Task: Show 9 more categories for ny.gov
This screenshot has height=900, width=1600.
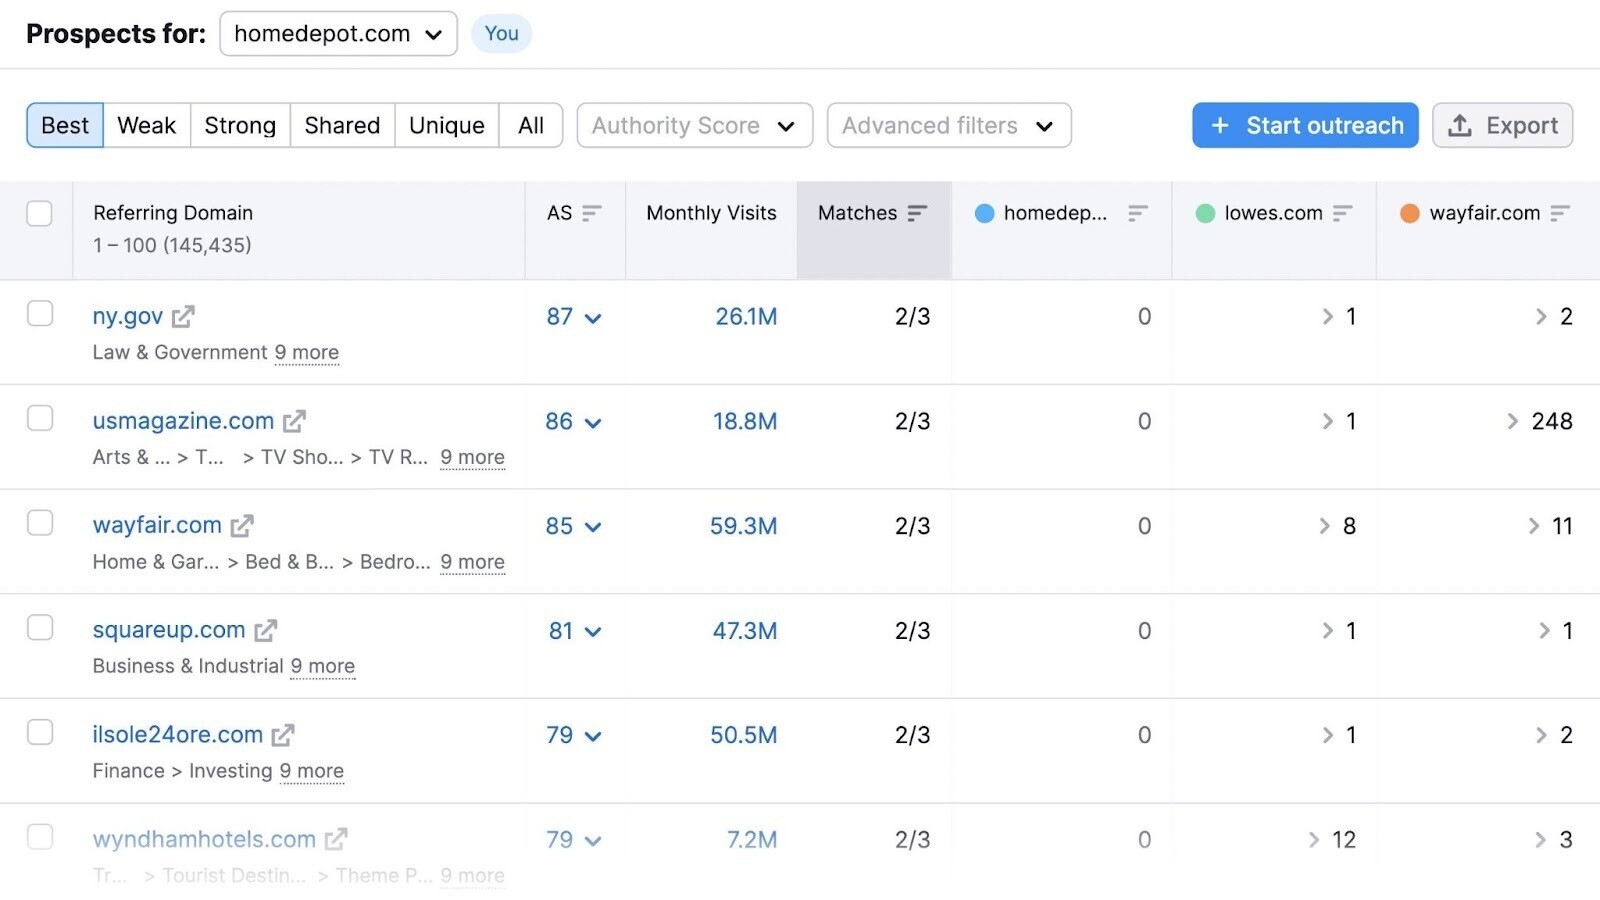Action: pyautogui.click(x=307, y=353)
